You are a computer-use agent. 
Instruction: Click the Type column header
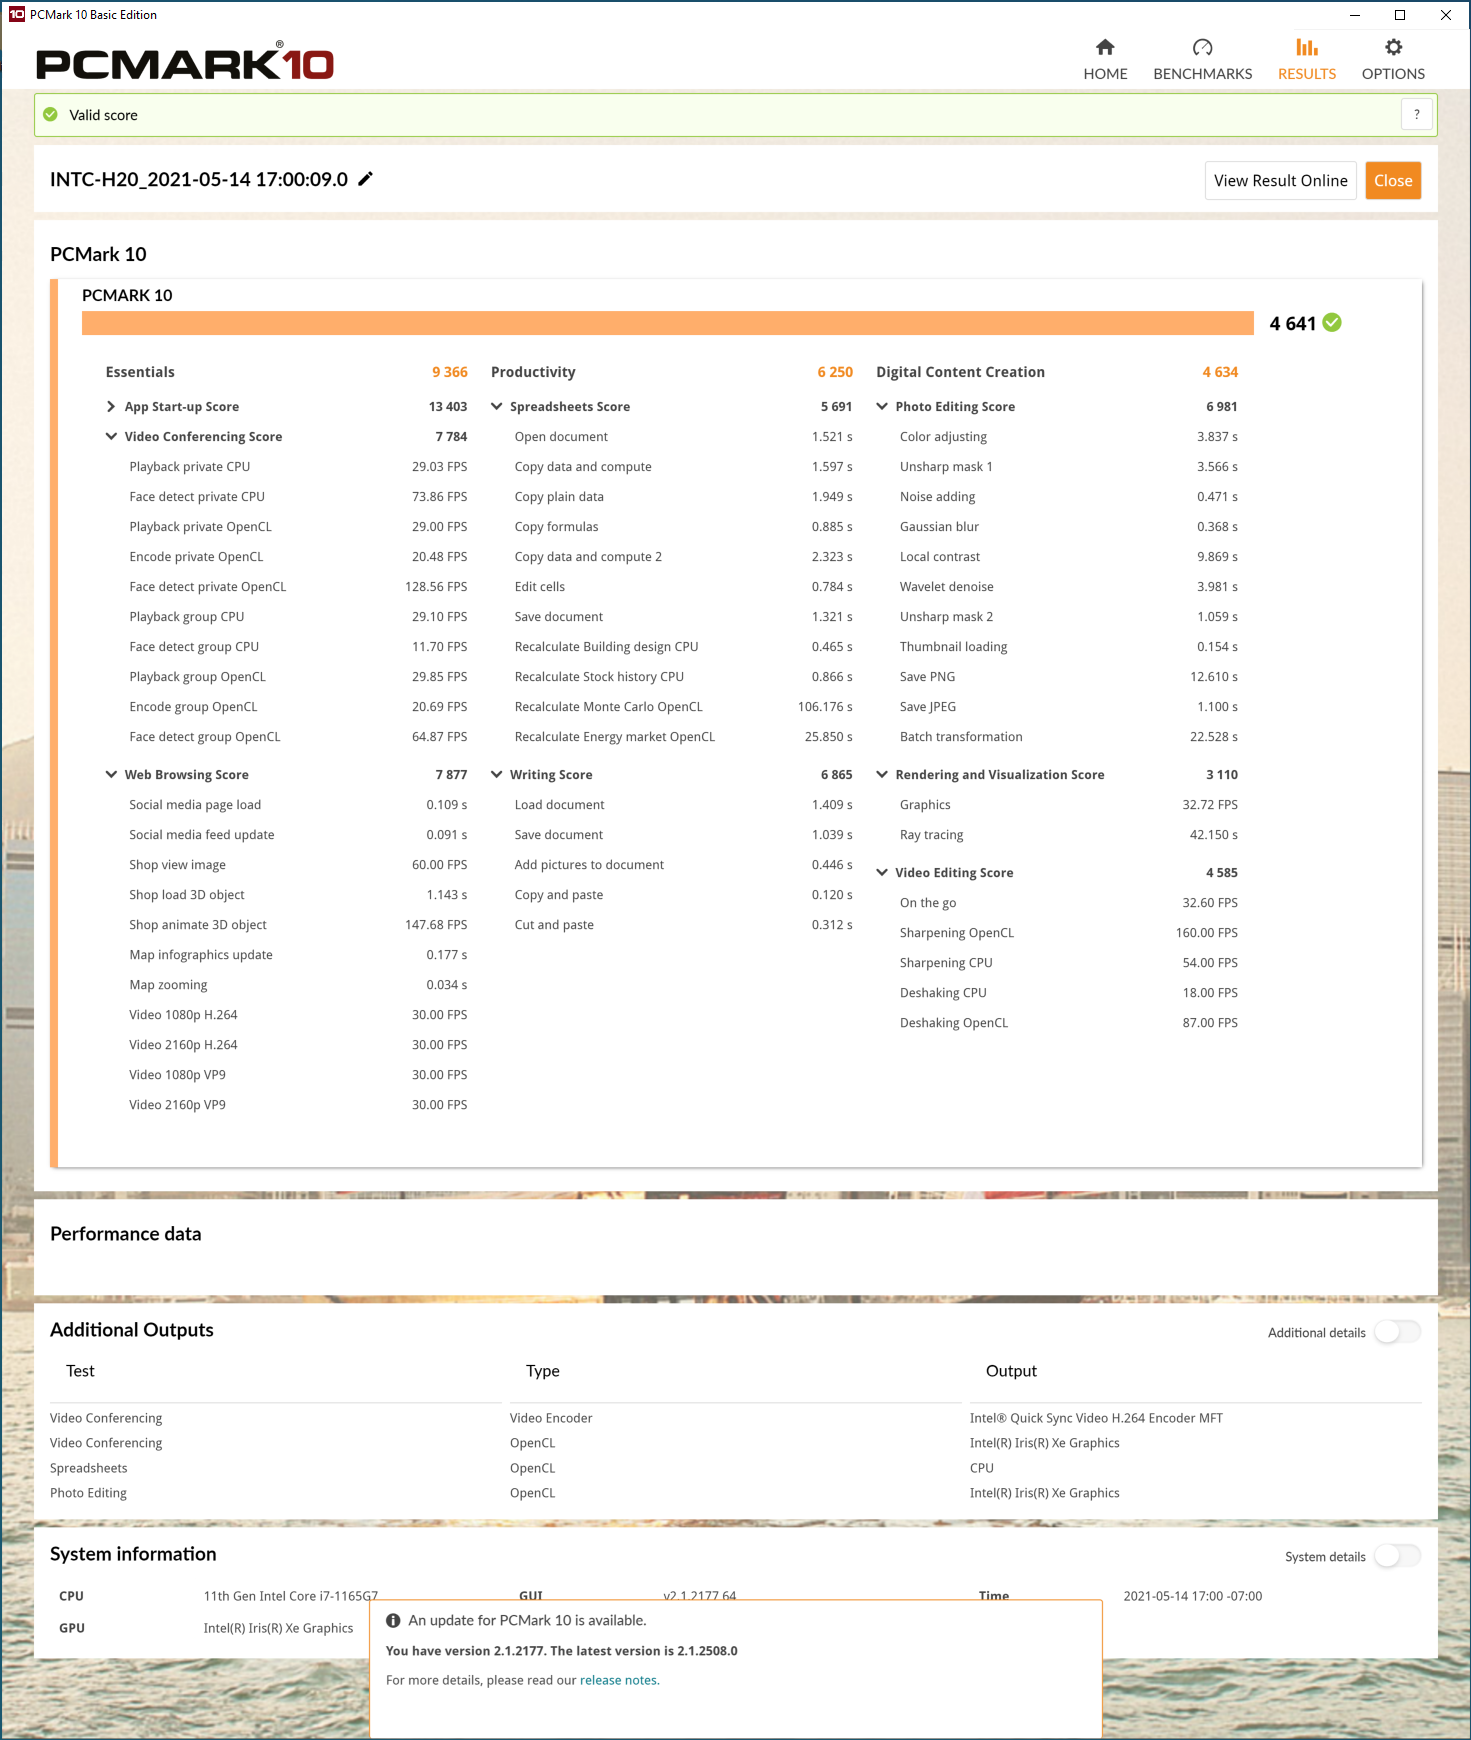542,1371
